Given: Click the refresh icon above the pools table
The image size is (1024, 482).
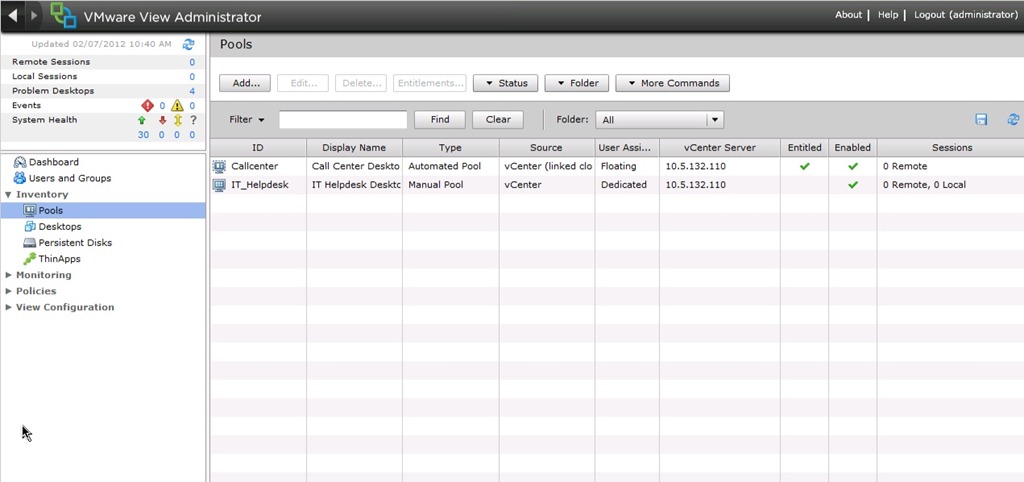Looking at the screenshot, I should click(1013, 119).
